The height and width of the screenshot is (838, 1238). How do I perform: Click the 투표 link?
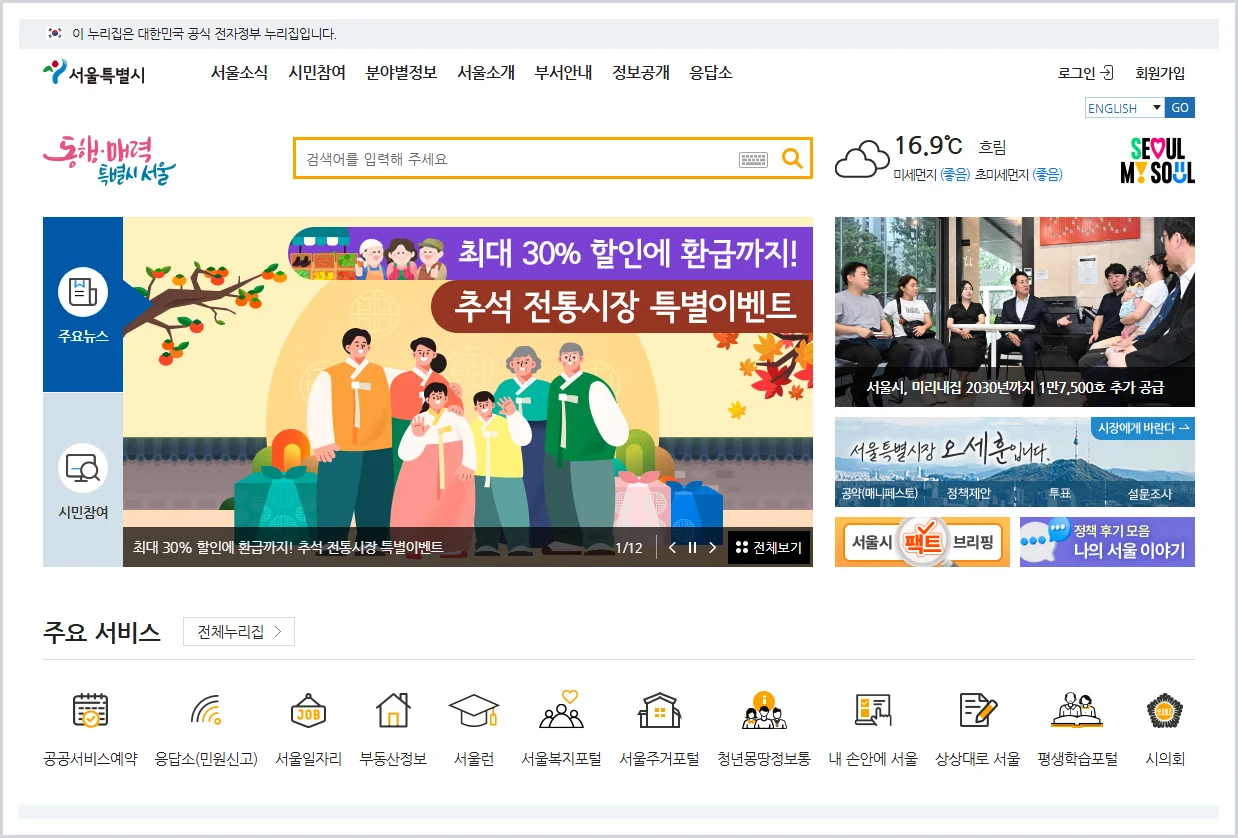[1060, 494]
